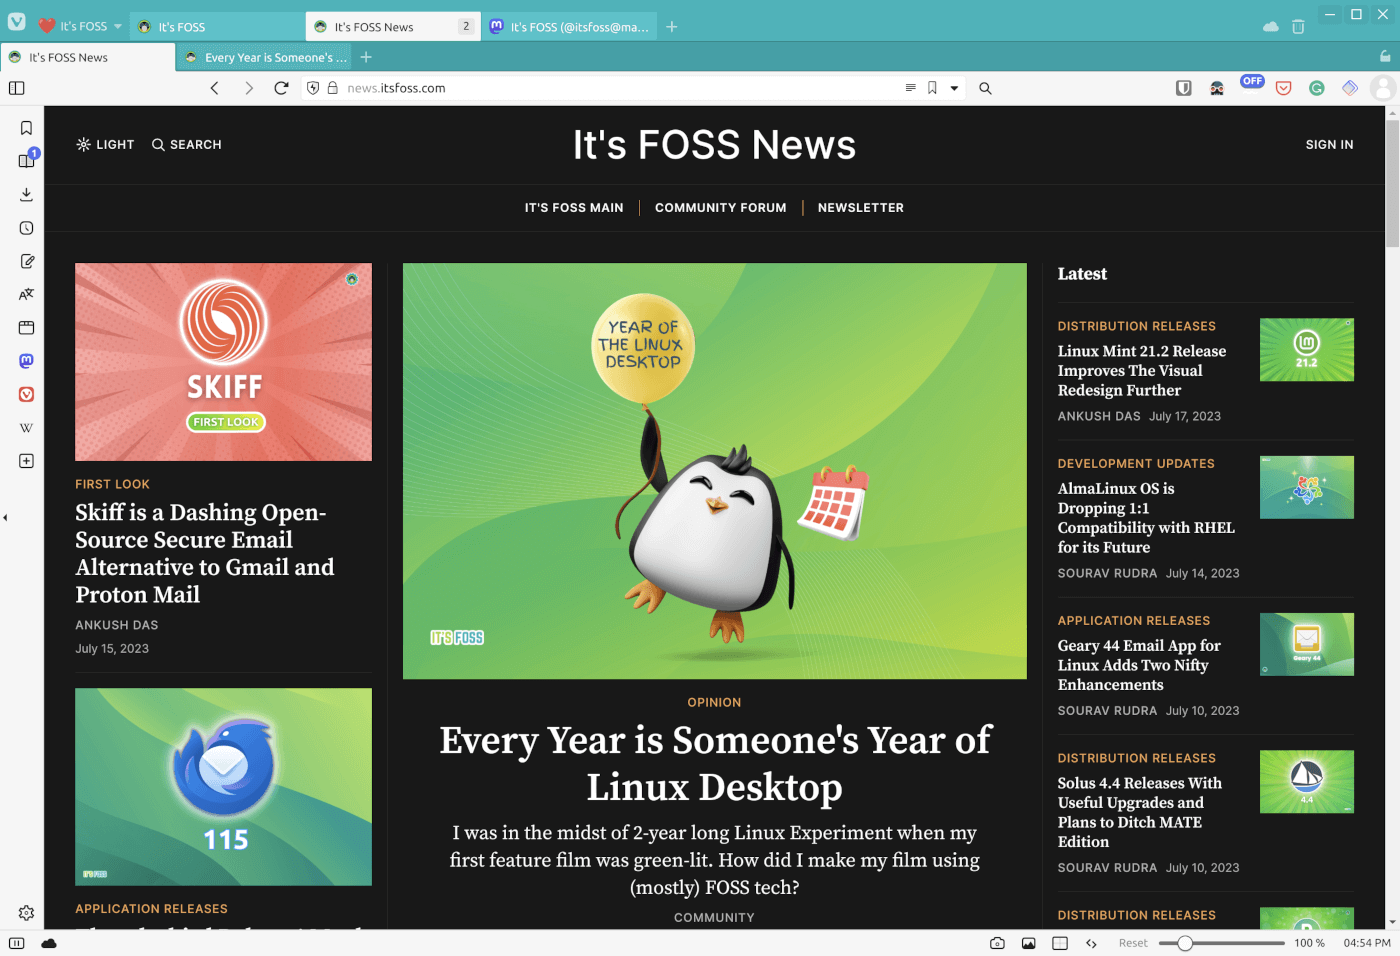The height and width of the screenshot is (956, 1400).
Task: Switch to Every Year is Someone's tab
Action: (265, 57)
